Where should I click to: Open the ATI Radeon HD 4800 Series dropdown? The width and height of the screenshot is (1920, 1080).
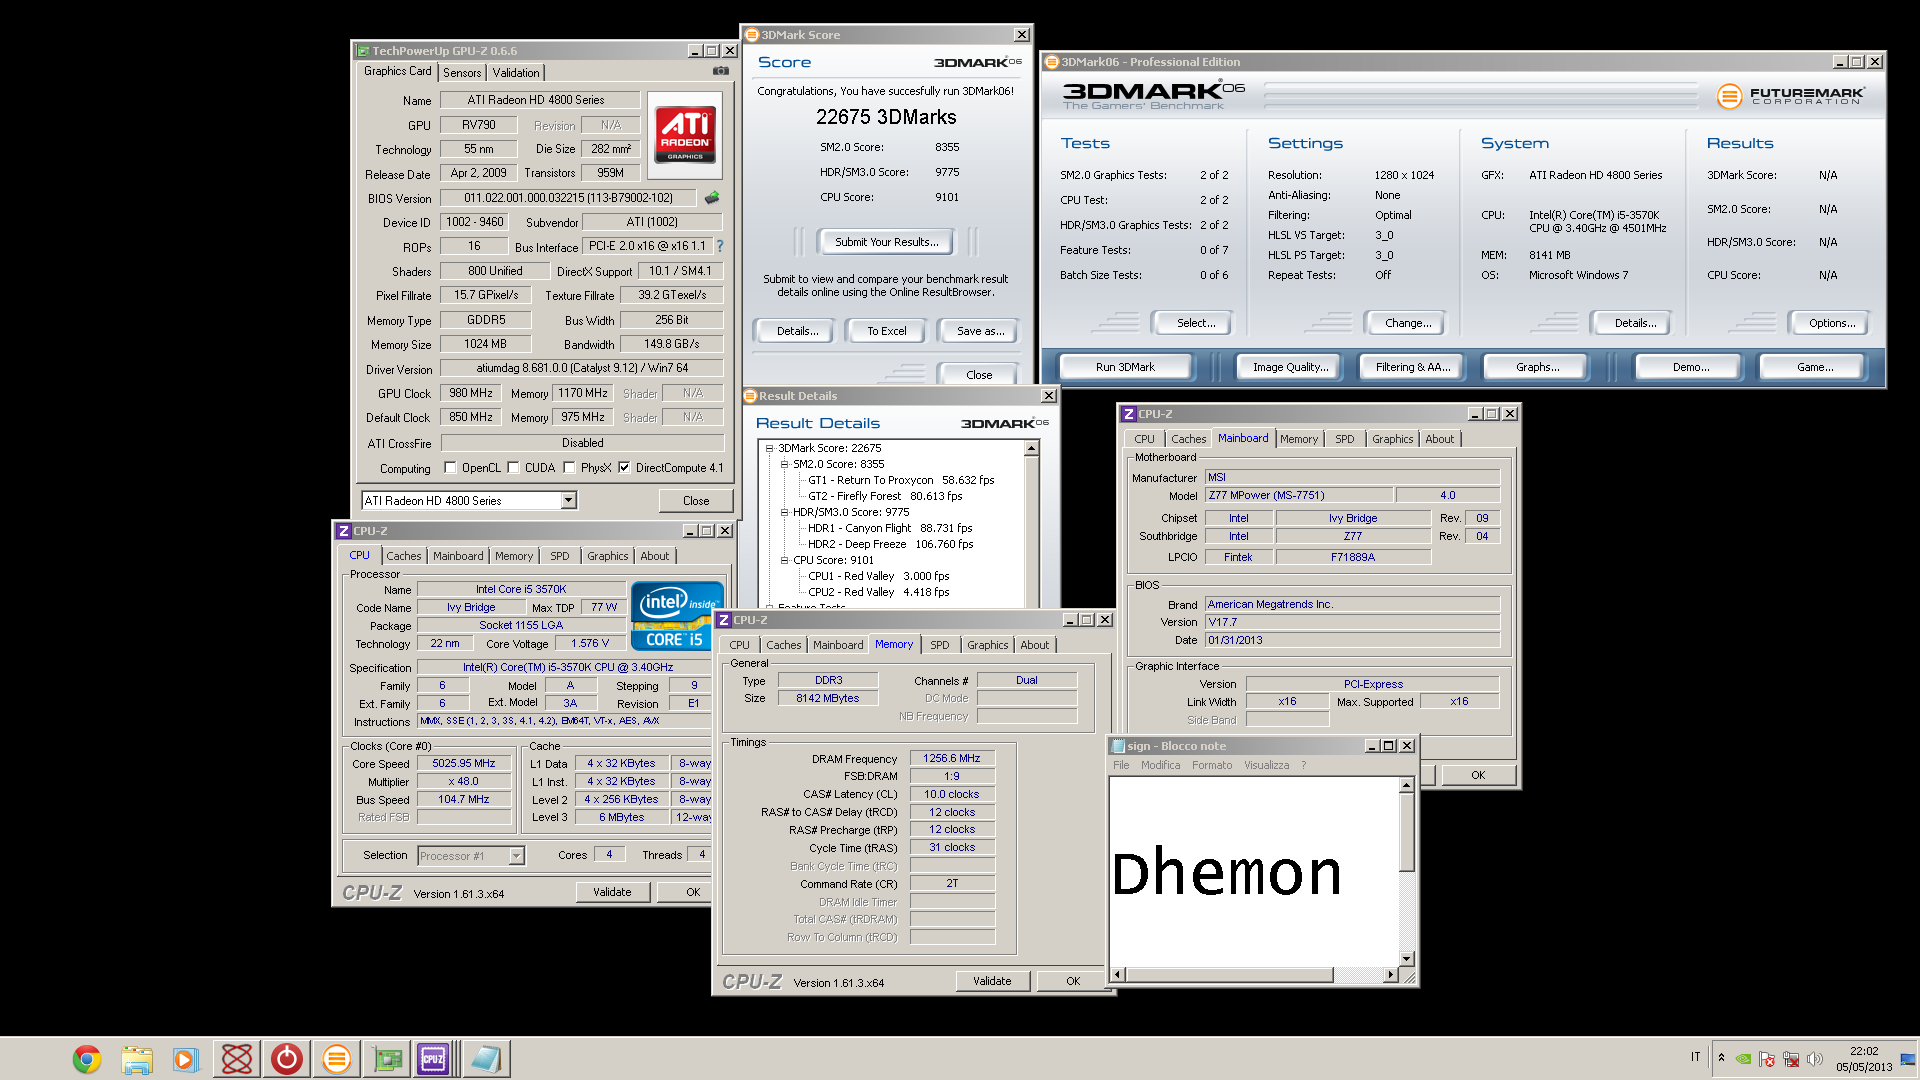coord(568,500)
